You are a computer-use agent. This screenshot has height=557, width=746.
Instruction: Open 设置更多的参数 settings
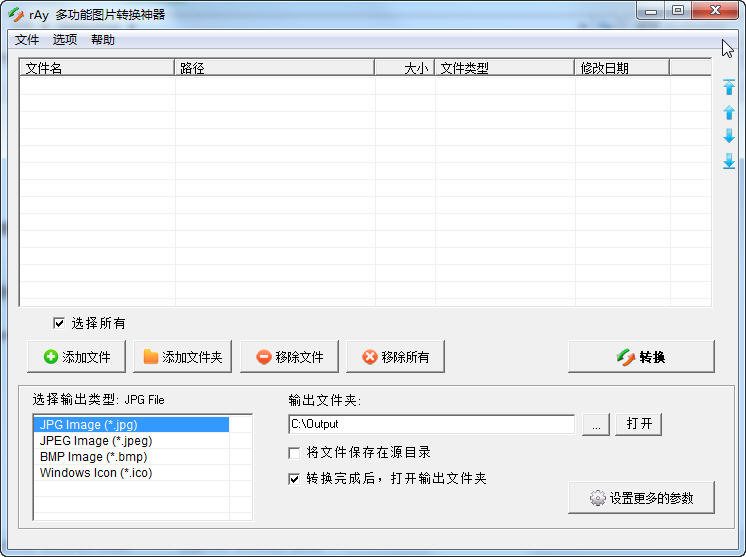tap(641, 498)
